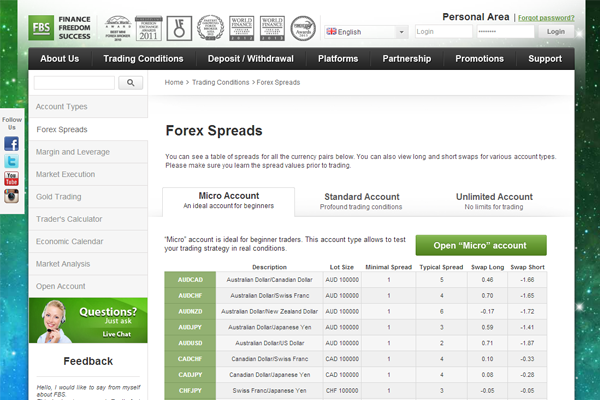Open the Facebook follow icon
The height and width of the screenshot is (400, 600).
[x=11, y=144]
